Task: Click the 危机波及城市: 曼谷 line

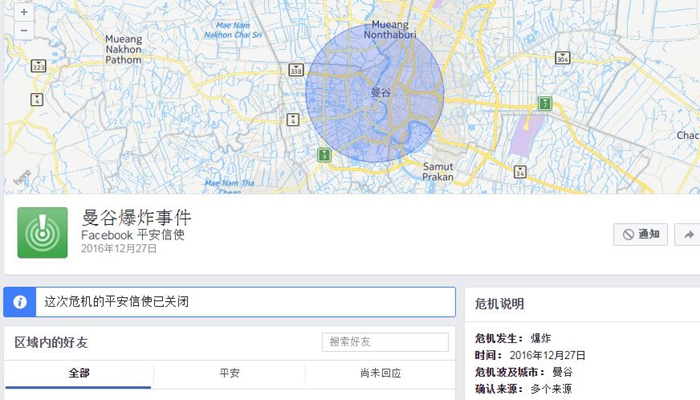Action: tap(523, 372)
